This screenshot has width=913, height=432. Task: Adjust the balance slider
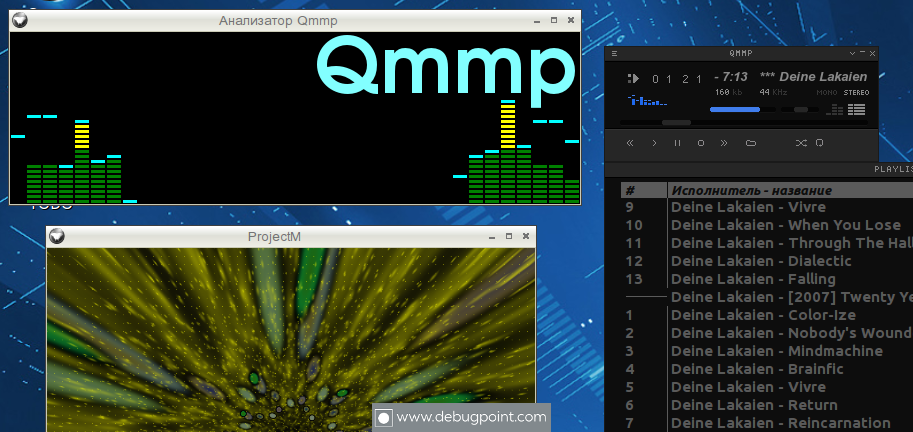[801, 109]
